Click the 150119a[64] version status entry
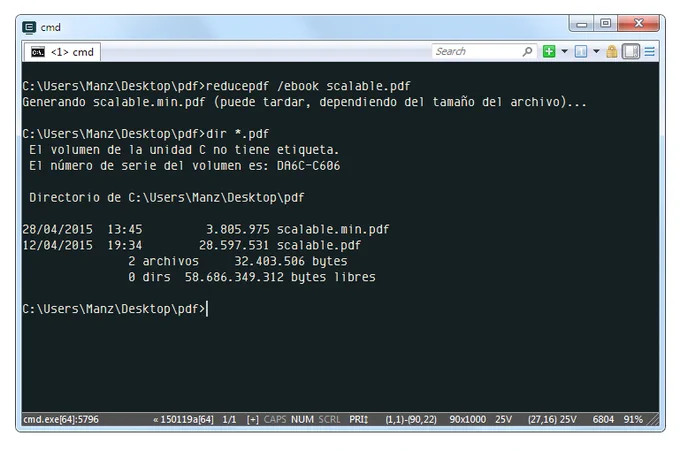 (183, 419)
